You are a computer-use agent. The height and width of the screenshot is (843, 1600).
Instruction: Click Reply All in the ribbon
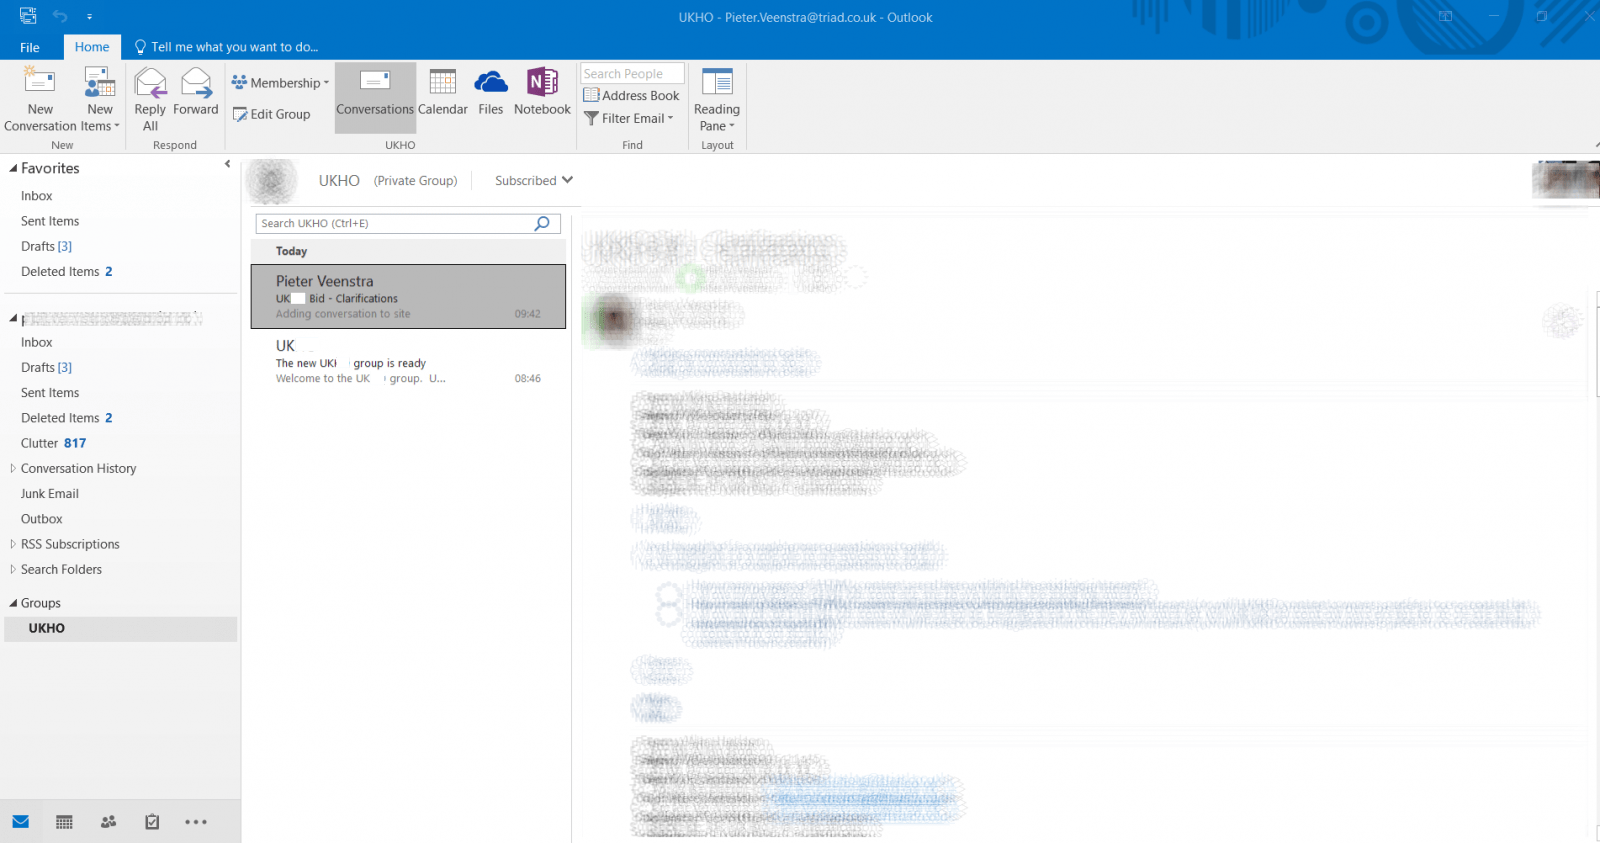tap(150, 98)
